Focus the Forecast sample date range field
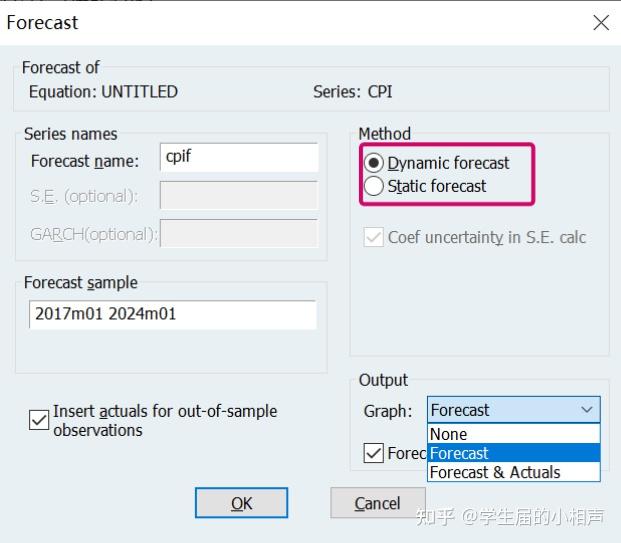The image size is (621, 543). point(172,314)
